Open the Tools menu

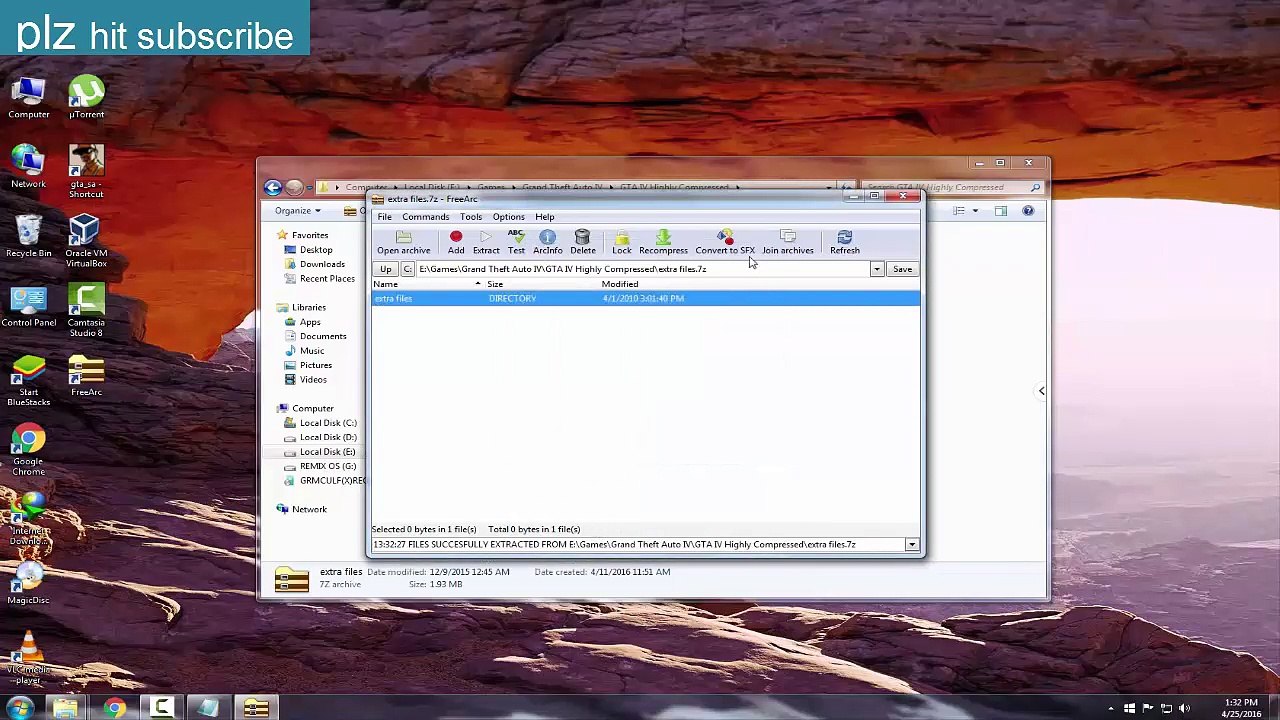471,217
